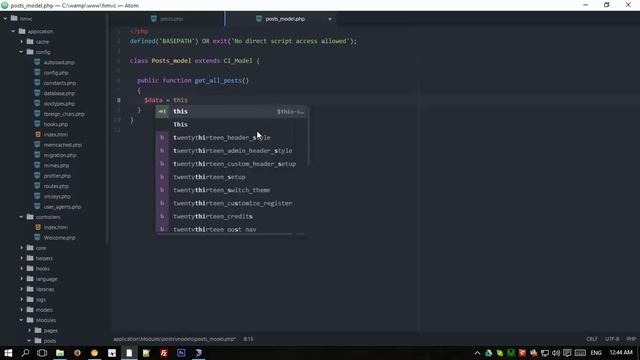Open autoload.php file in tree

coord(59,62)
